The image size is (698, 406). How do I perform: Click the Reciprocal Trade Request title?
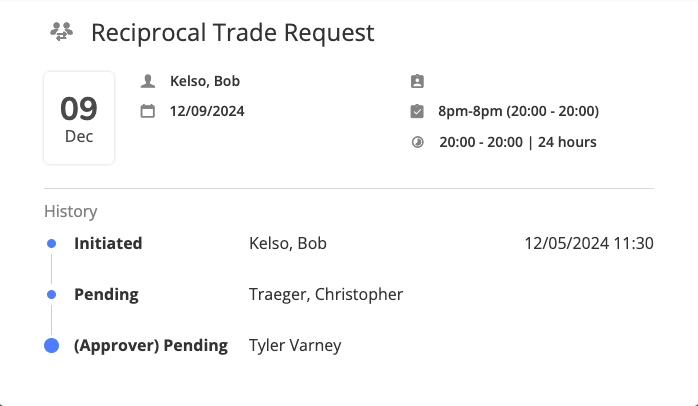[233, 32]
